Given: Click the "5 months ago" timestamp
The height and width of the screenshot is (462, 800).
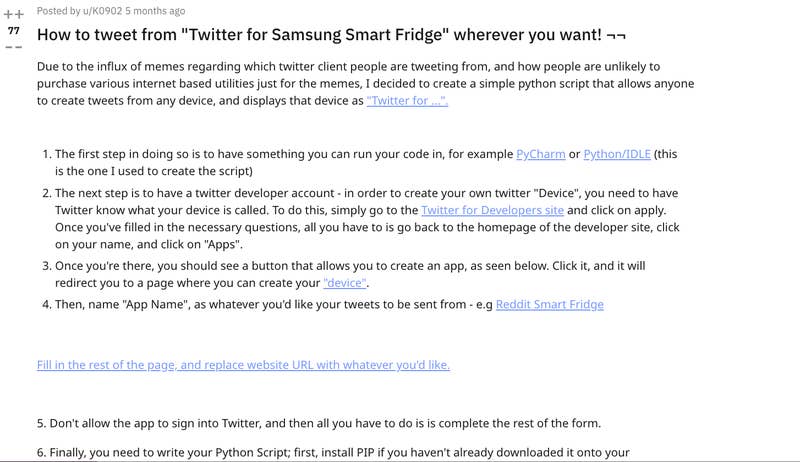Looking at the screenshot, I should pyautogui.click(x=155, y=11).
